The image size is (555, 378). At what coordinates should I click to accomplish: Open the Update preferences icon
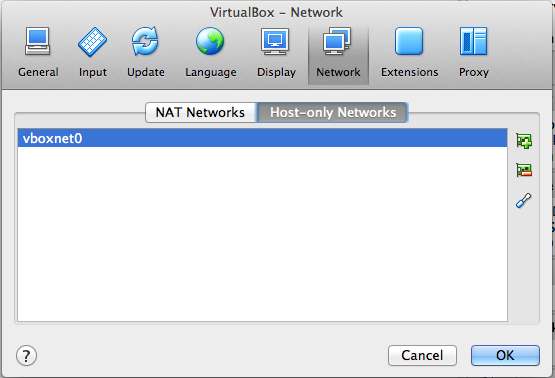point(145,41)
